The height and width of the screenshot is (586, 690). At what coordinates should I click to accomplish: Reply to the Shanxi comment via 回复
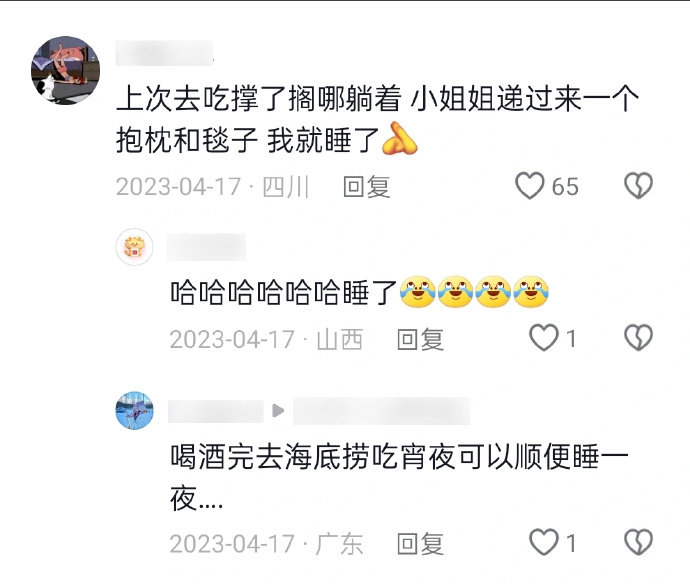[x=420, y=339]
